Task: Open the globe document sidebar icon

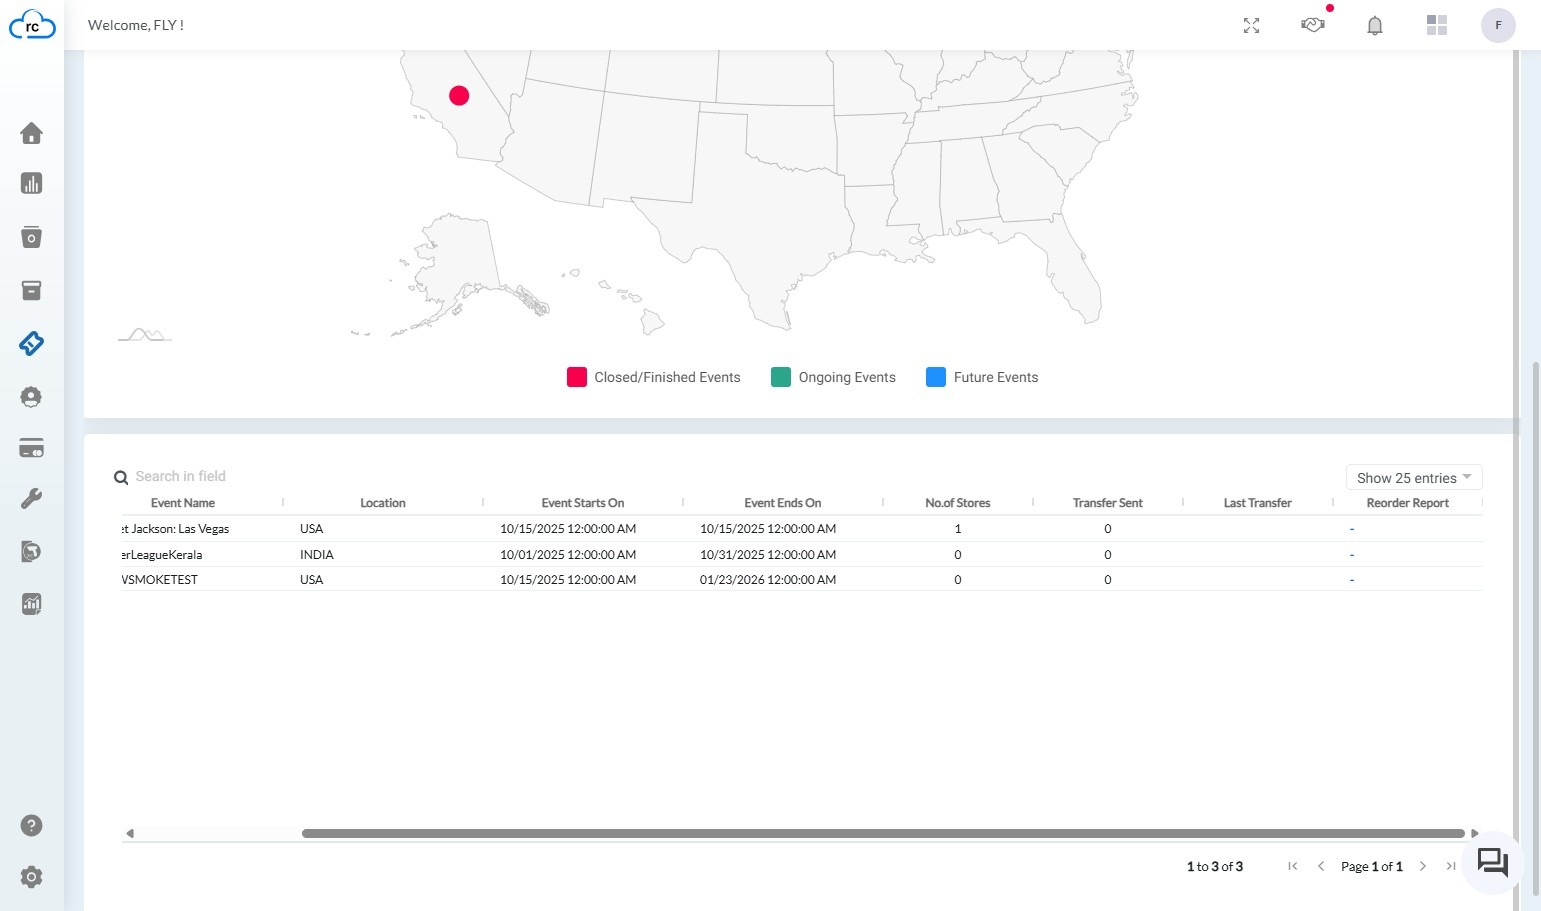Action: (31, 551)
